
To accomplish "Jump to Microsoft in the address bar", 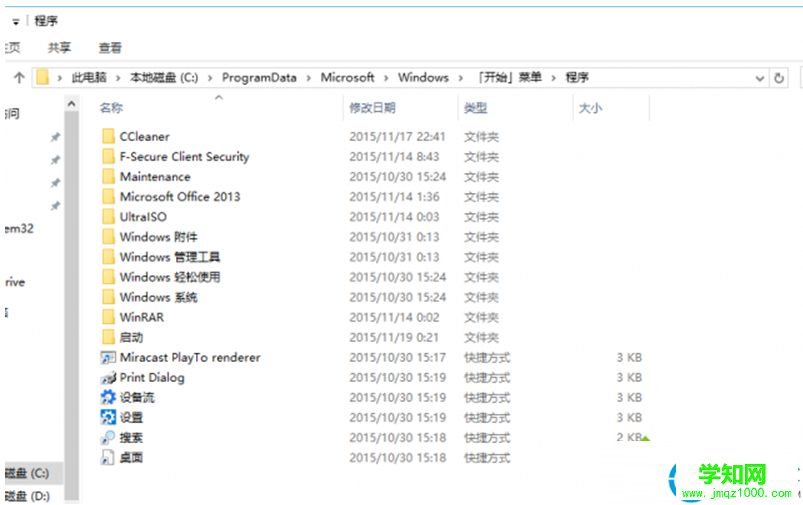I will coord(347,77).
